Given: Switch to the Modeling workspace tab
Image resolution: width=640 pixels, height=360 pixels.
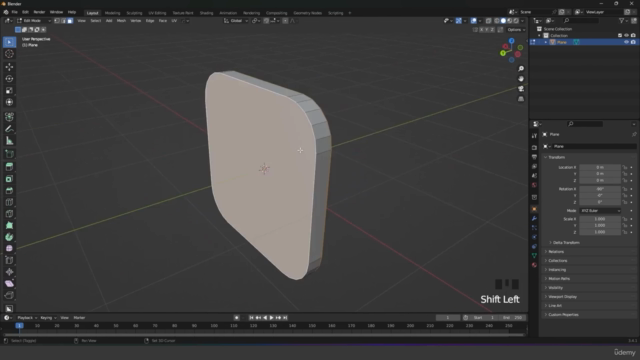Looking at the screenshot, I should (x=112, y=13).
